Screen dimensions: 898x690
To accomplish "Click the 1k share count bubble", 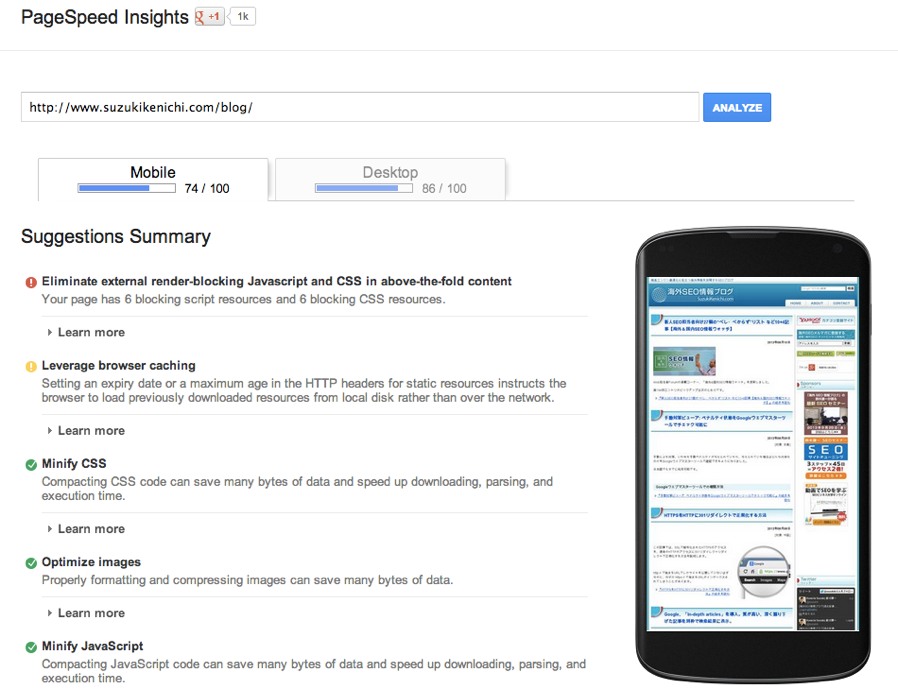I will [x=242, y=17].
